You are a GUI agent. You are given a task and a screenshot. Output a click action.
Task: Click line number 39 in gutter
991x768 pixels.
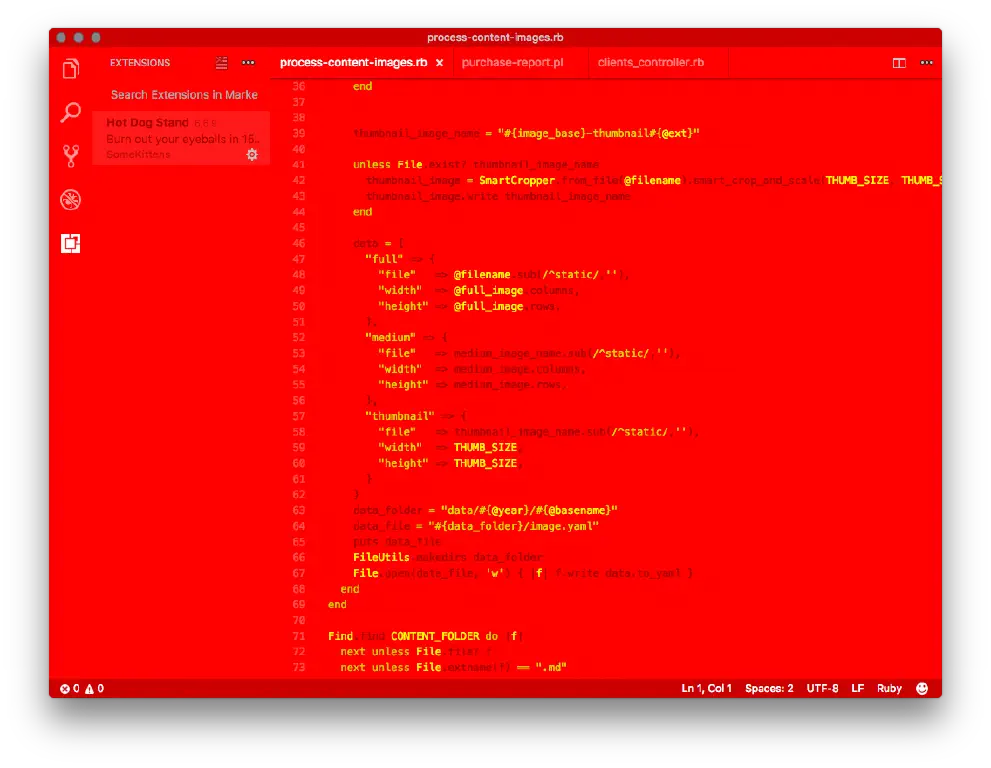[298, 133]
